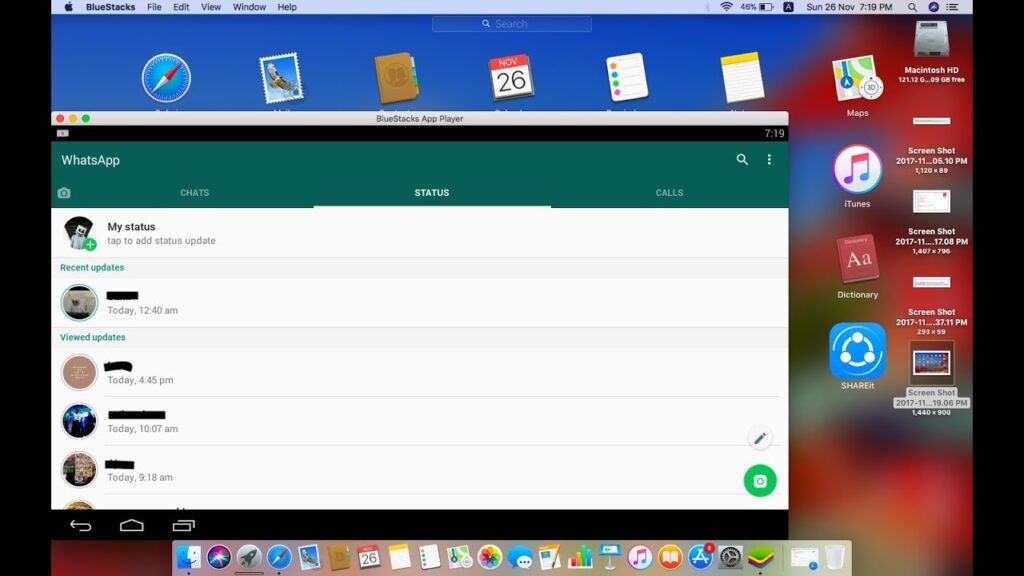The height and width of the screenshot is (576, 1024).
Task: Open Maps from the desktop
Action: 857,78
